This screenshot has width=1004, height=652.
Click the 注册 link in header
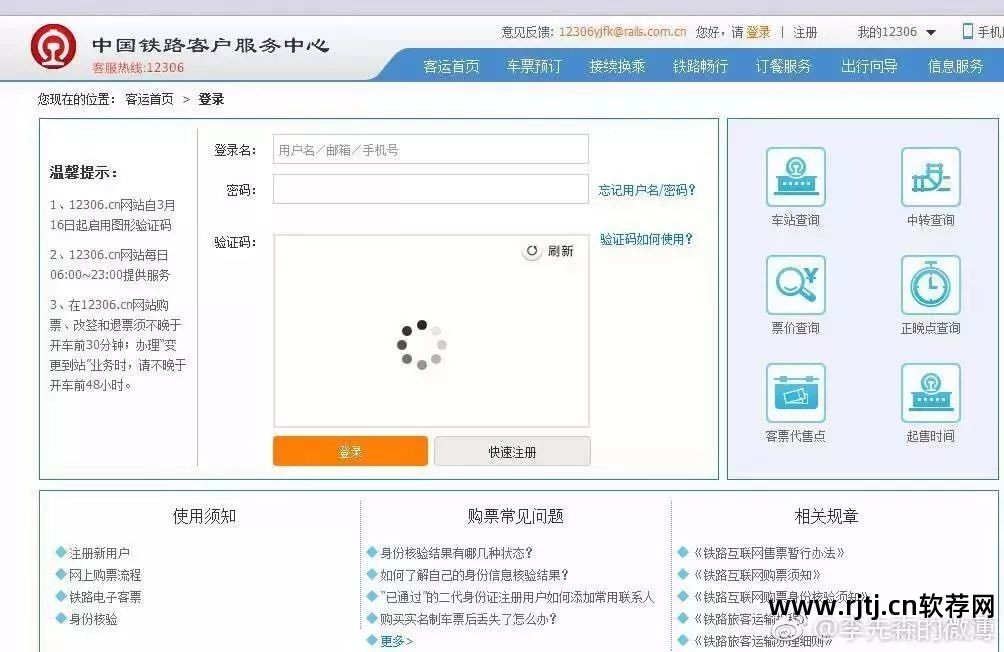coord(805,32)
